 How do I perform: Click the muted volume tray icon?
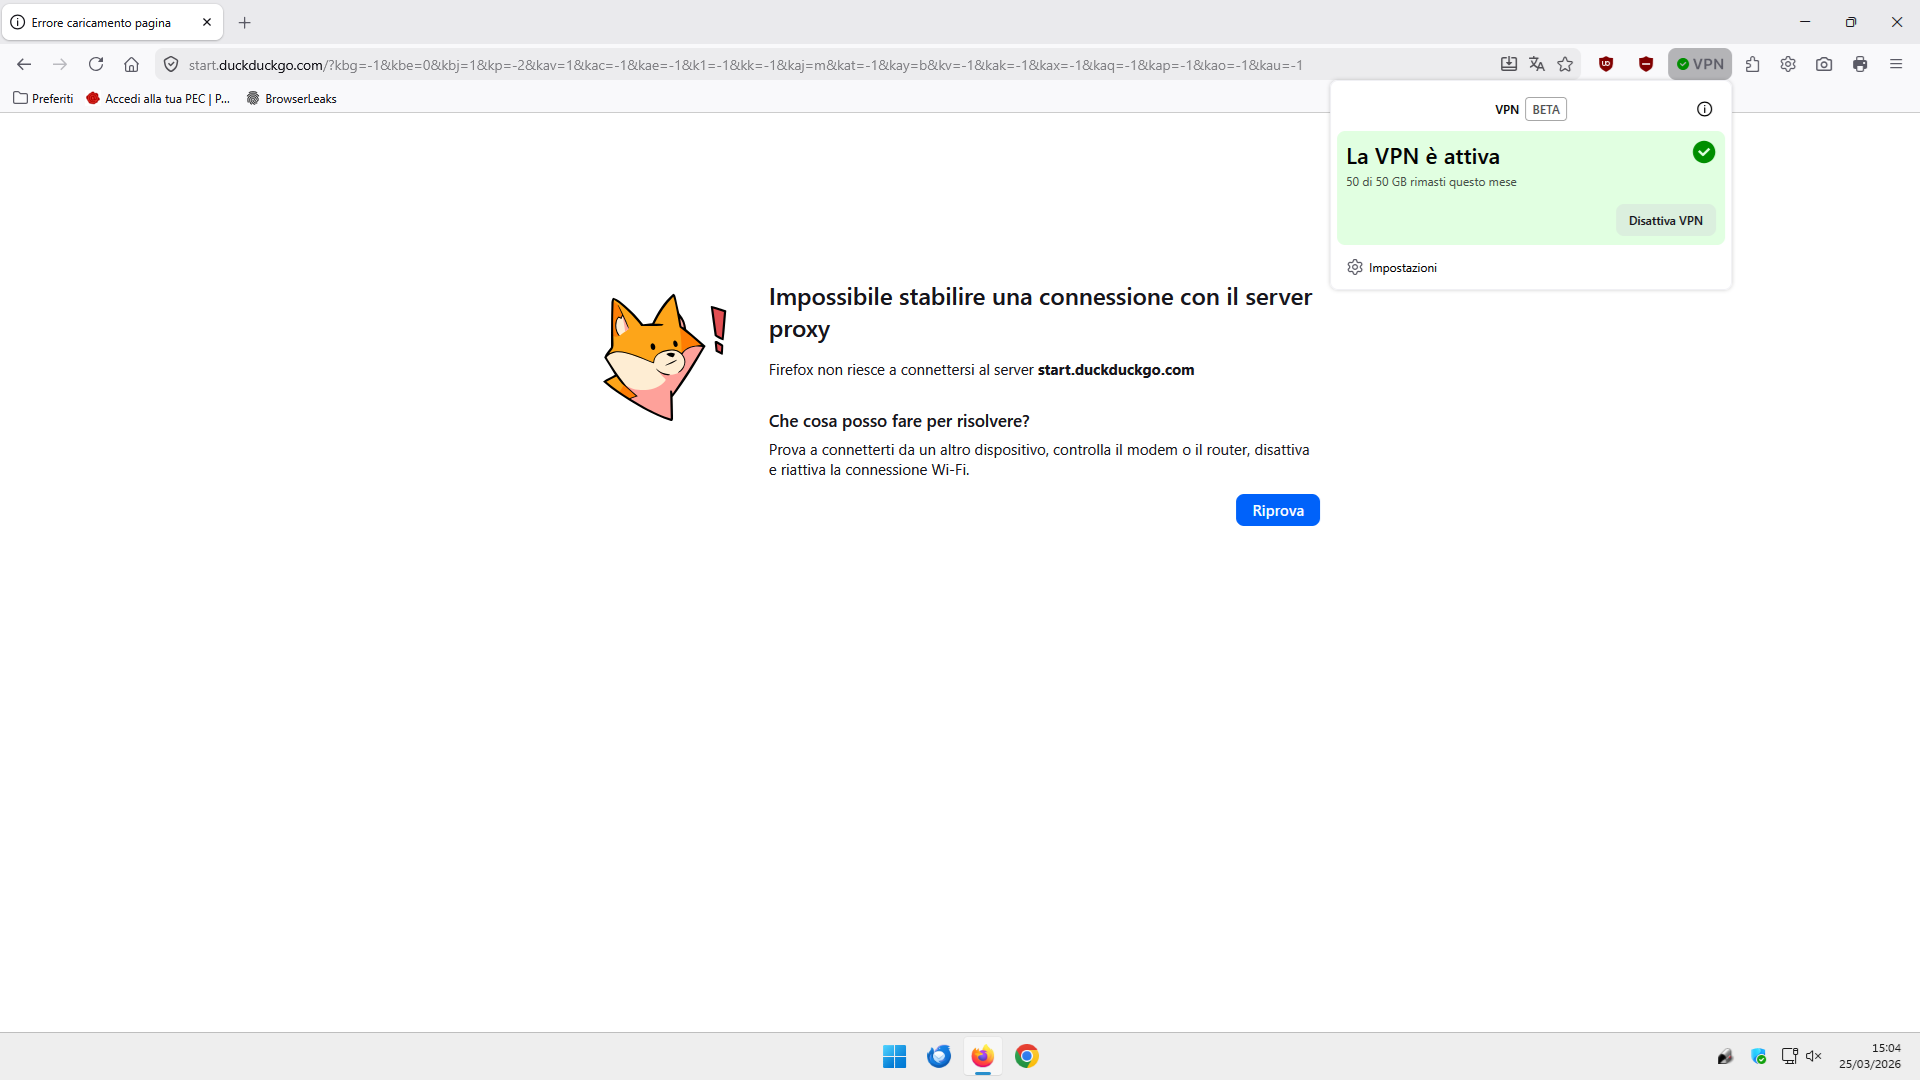[x=1814, y=1056]
